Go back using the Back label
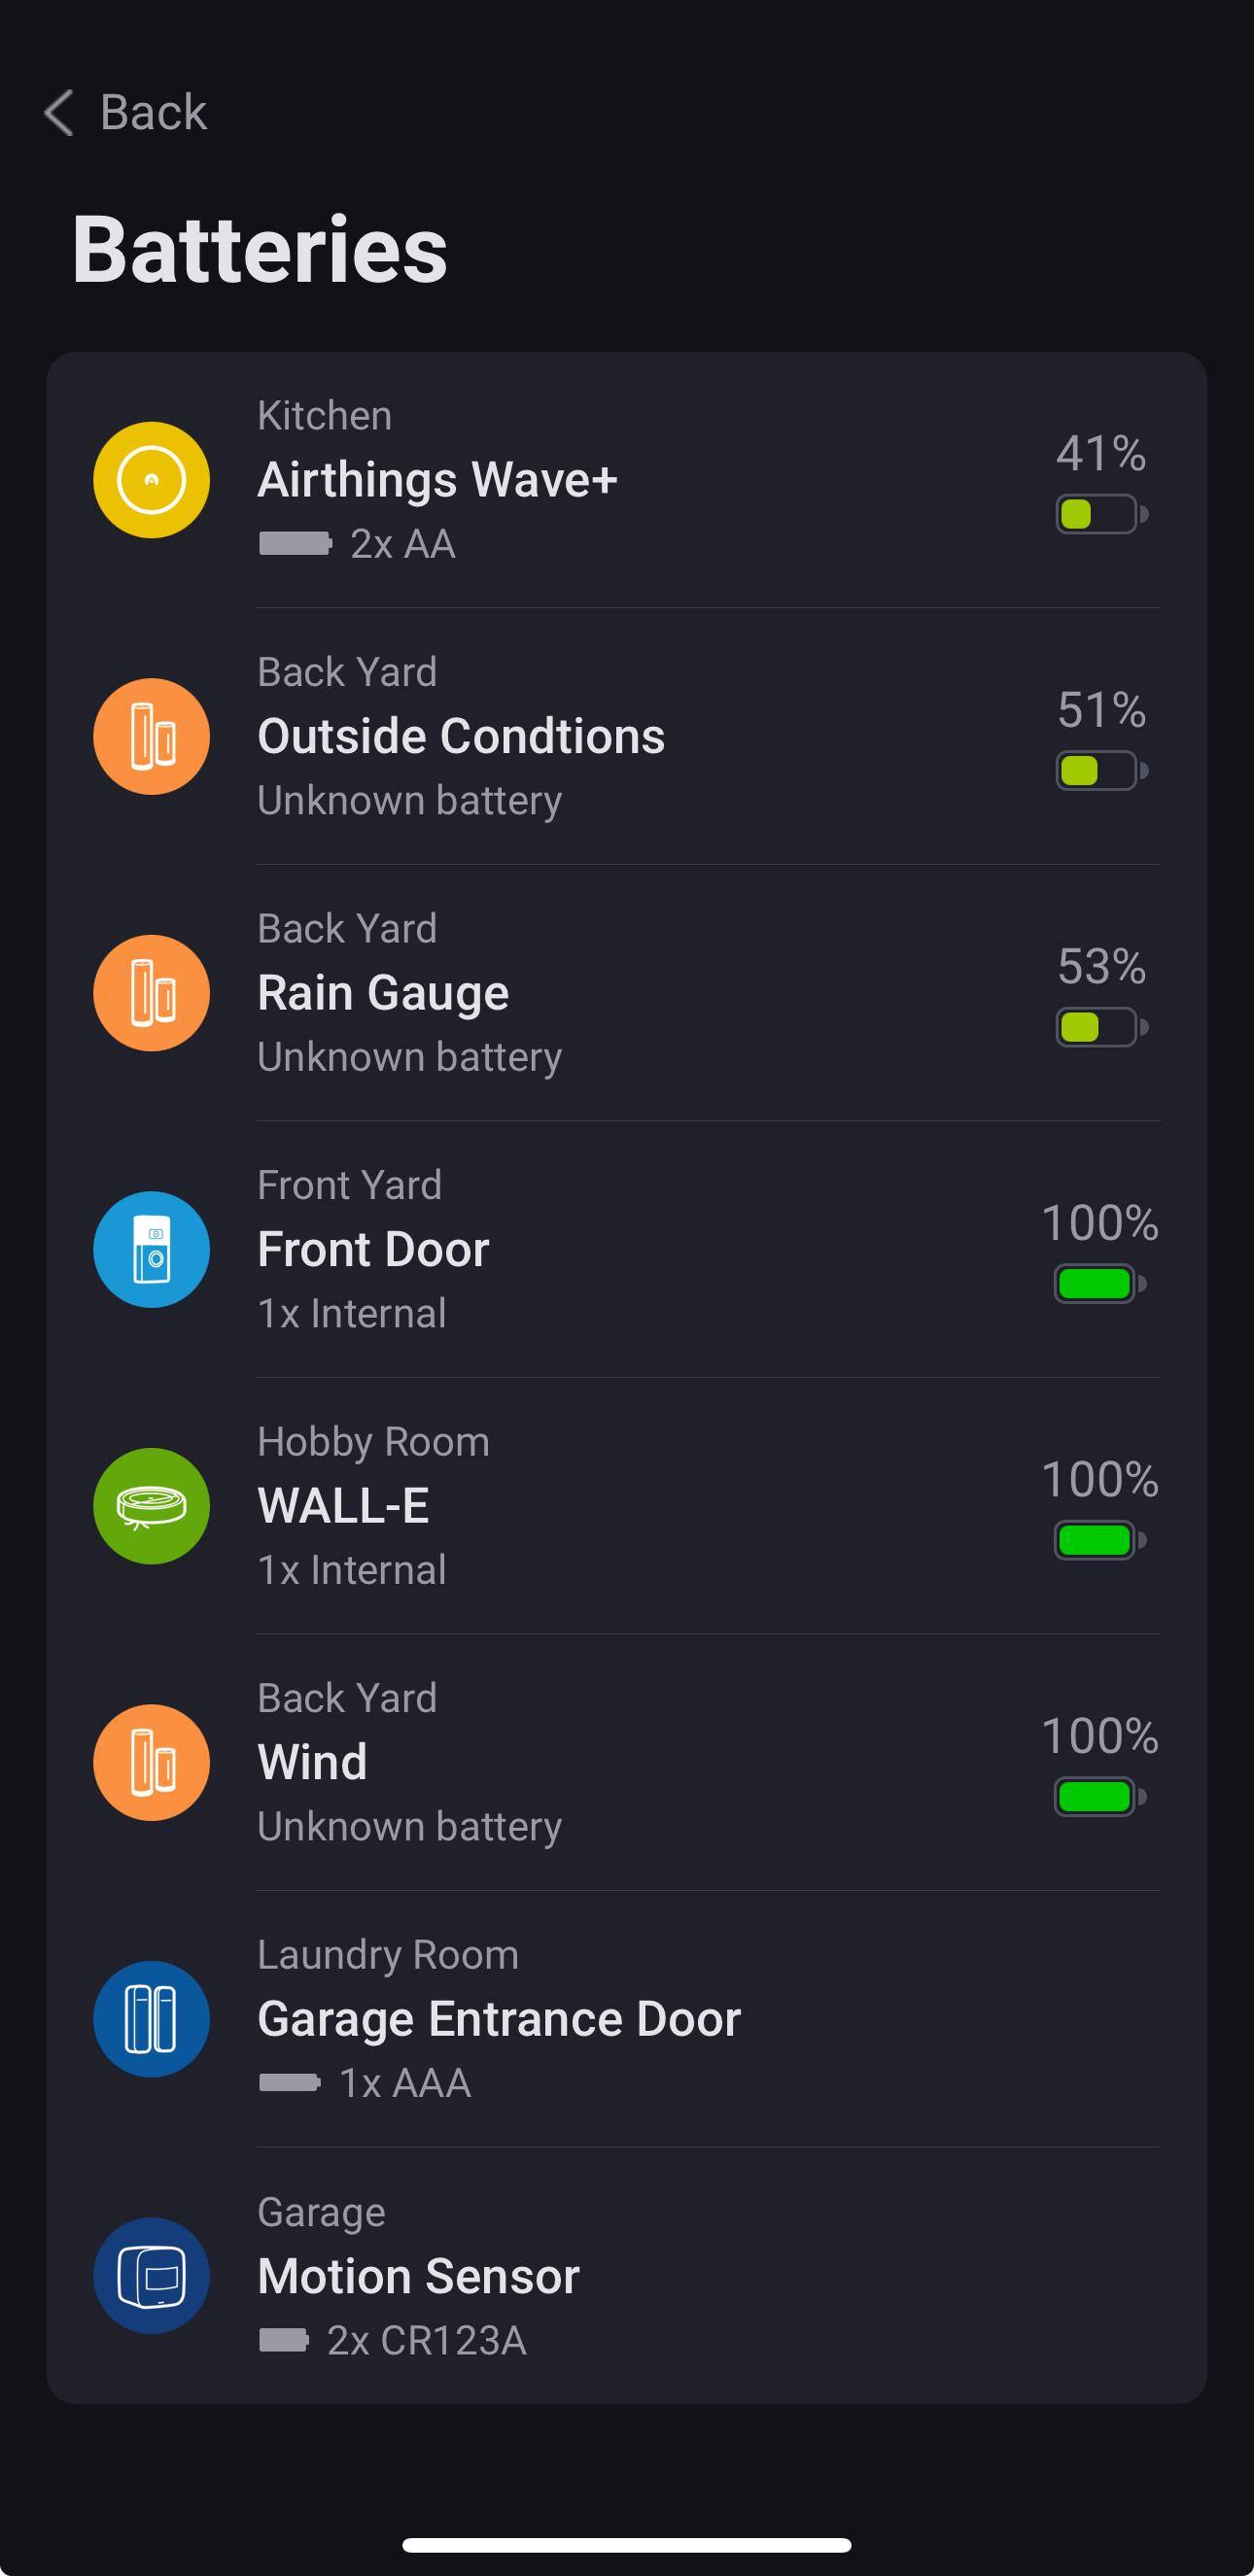 (x=153, y=112)
